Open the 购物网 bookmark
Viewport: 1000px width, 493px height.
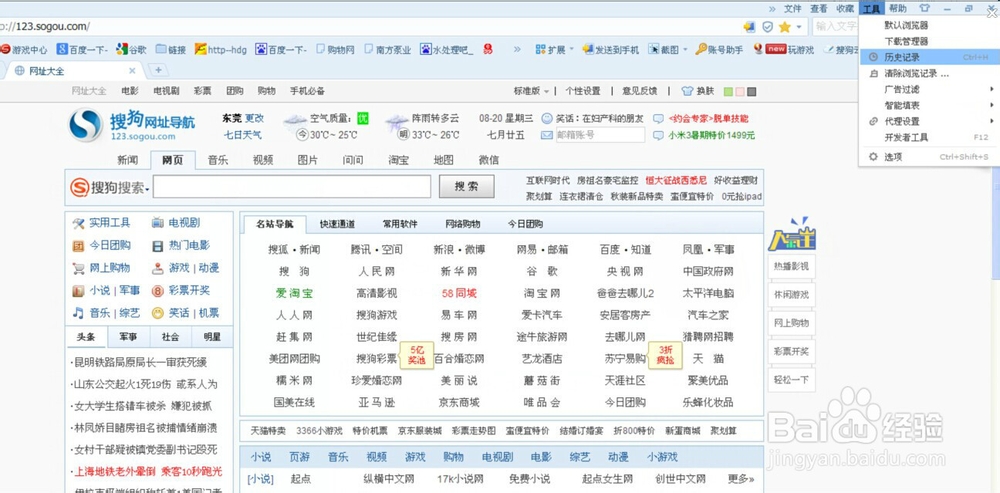pos(335,49)
